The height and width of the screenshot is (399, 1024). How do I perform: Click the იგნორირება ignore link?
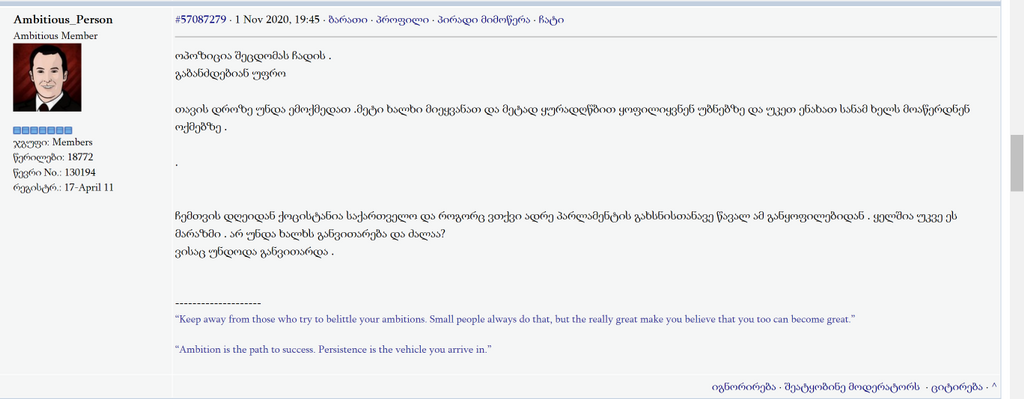coord(743,387)
